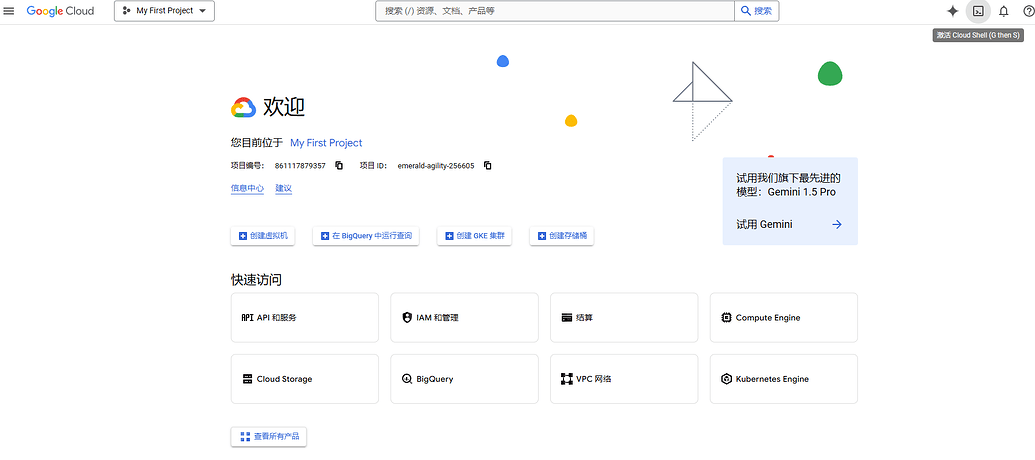Open the notifications bell icon
The image size is (1035, 460).
(x=1003, y=11)
